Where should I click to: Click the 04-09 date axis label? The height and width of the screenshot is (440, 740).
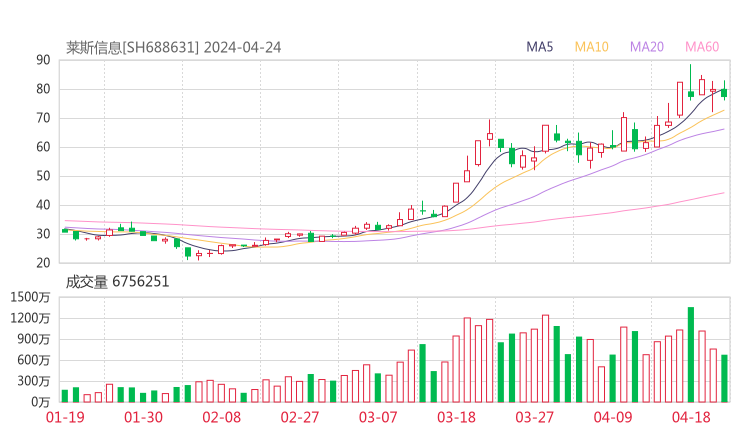point(613,417)
